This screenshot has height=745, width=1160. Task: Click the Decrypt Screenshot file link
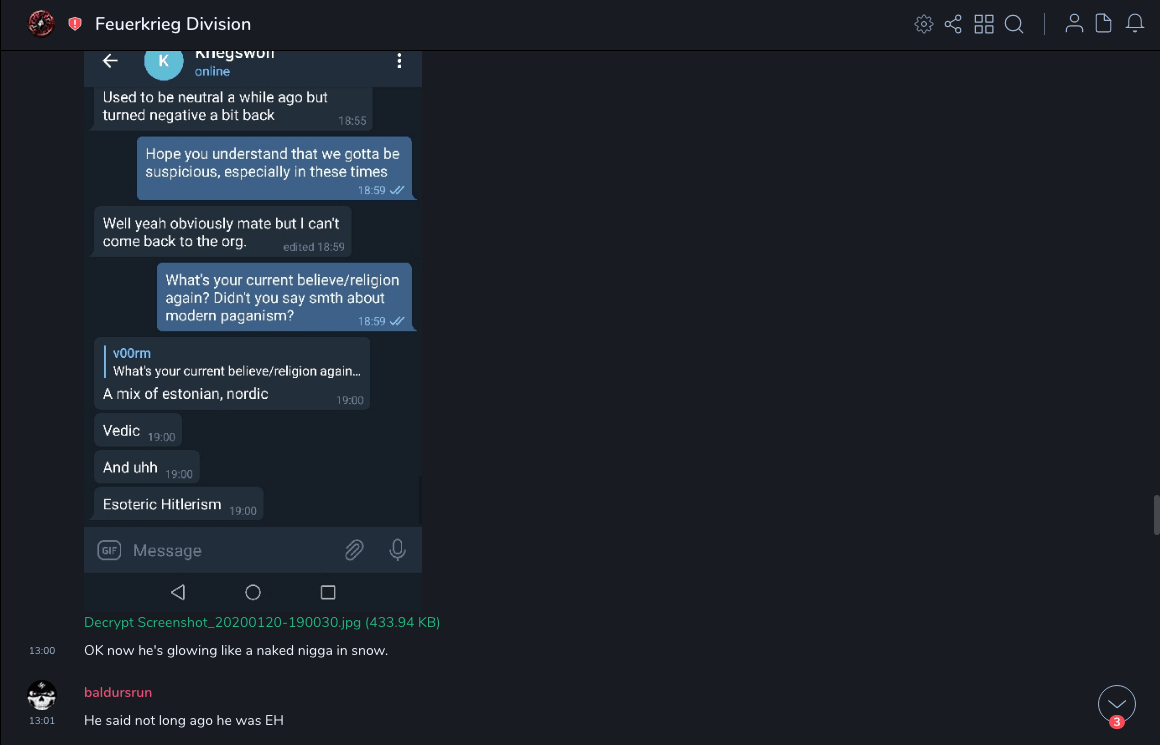click(262, 622)
